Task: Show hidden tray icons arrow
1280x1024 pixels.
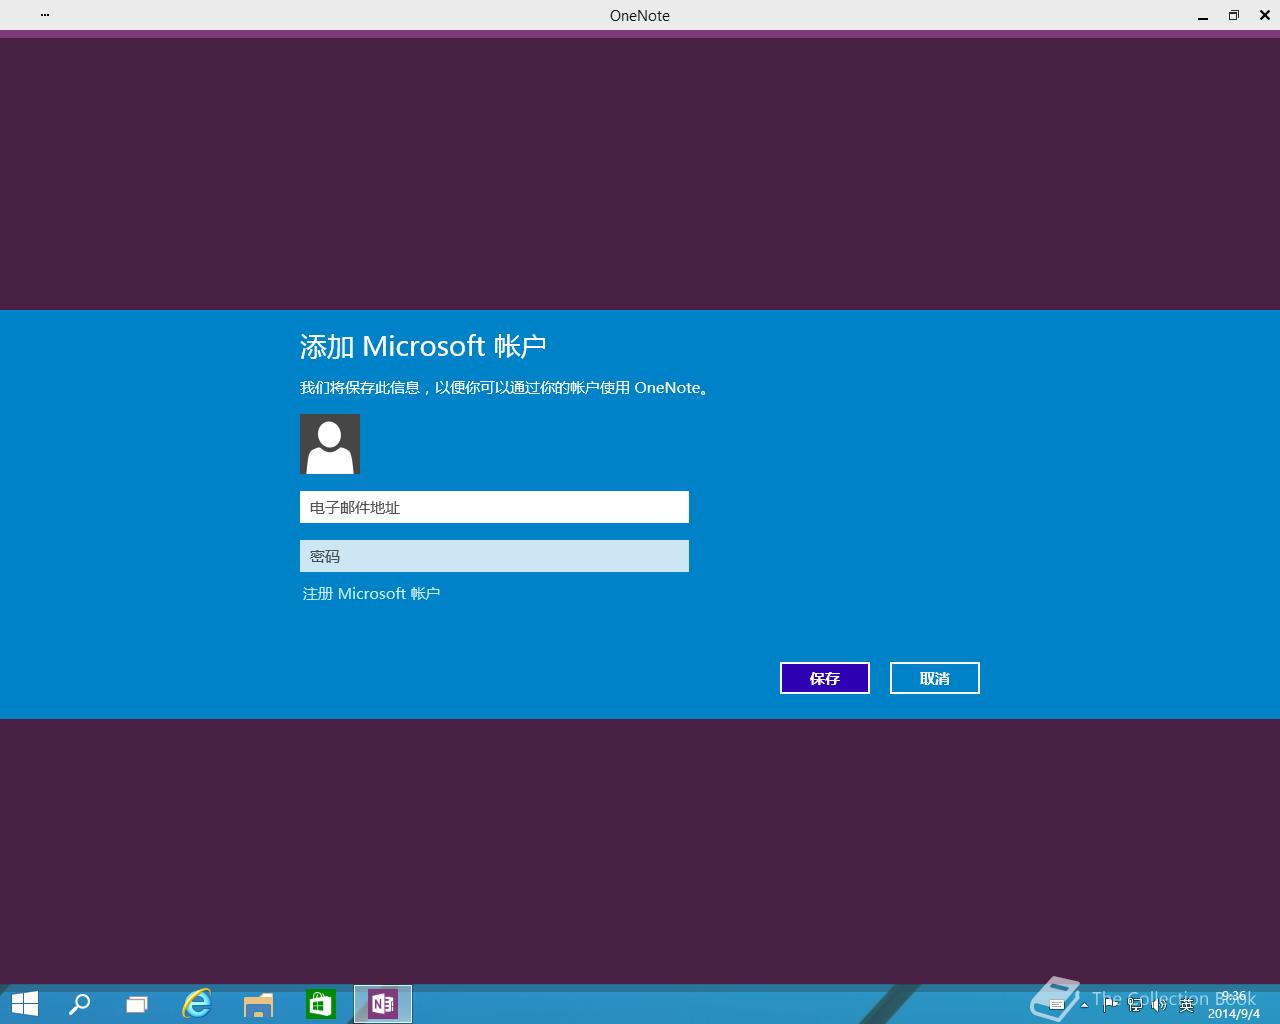Action: 1084,1005
